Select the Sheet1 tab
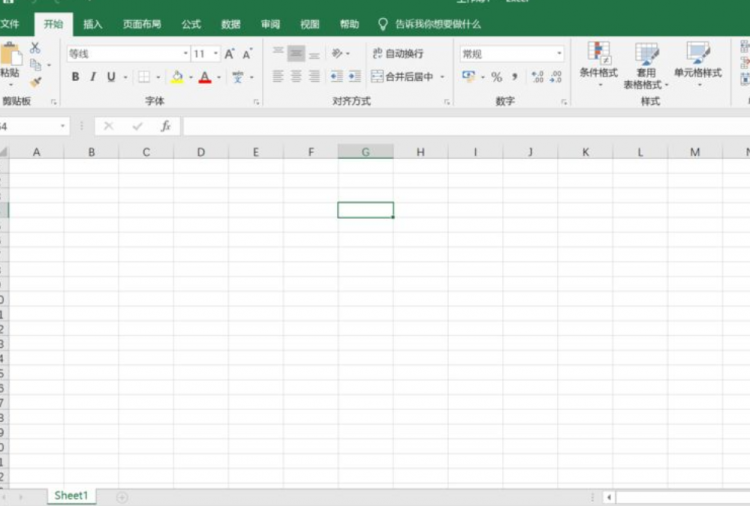Screen dimensions: 750x506 coord(71,495)
